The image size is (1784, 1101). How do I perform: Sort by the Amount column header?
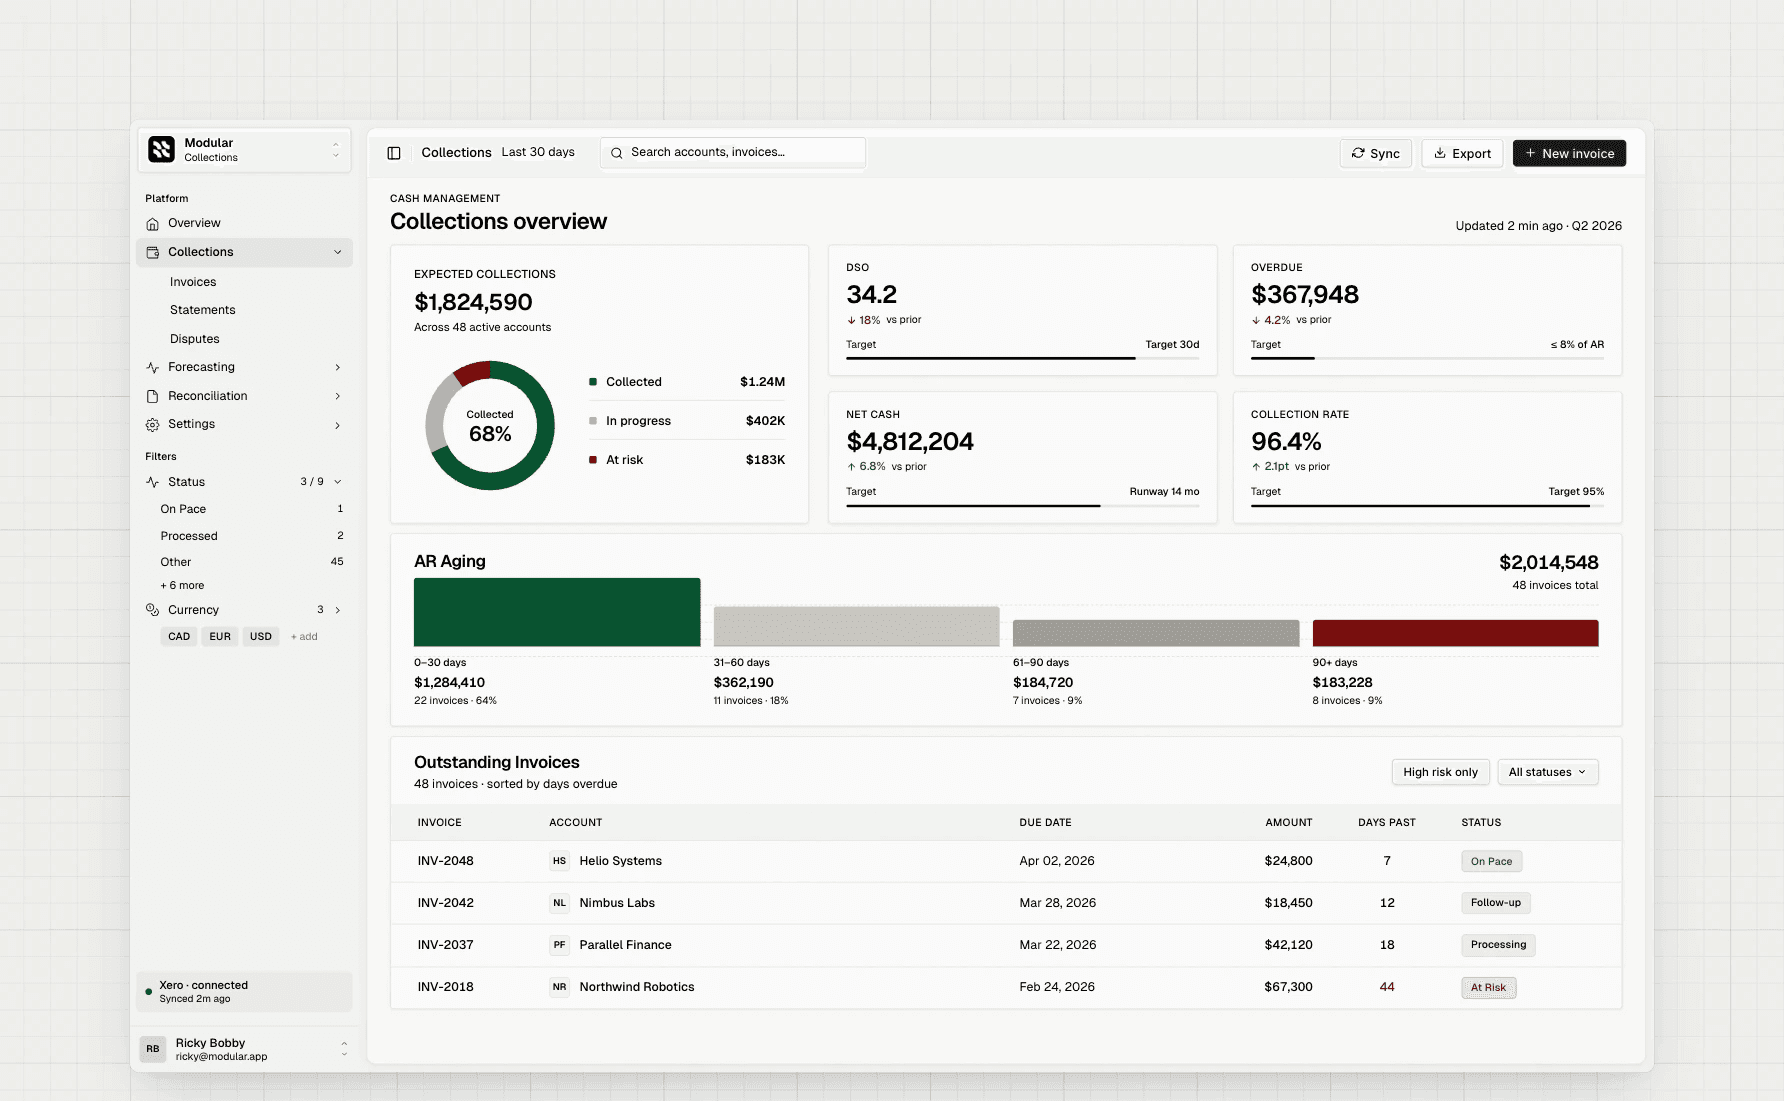1289,823
